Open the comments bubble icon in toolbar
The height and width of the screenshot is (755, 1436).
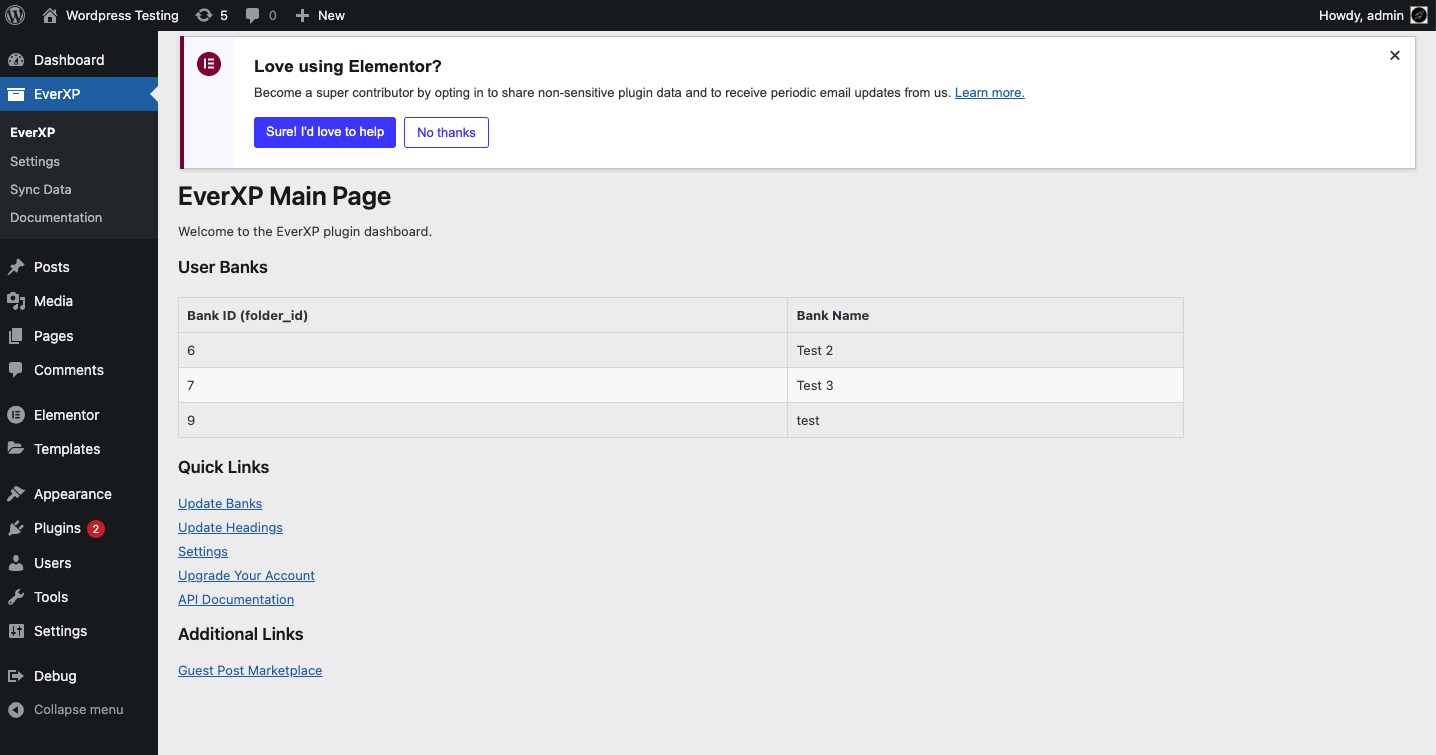point(253,15)
